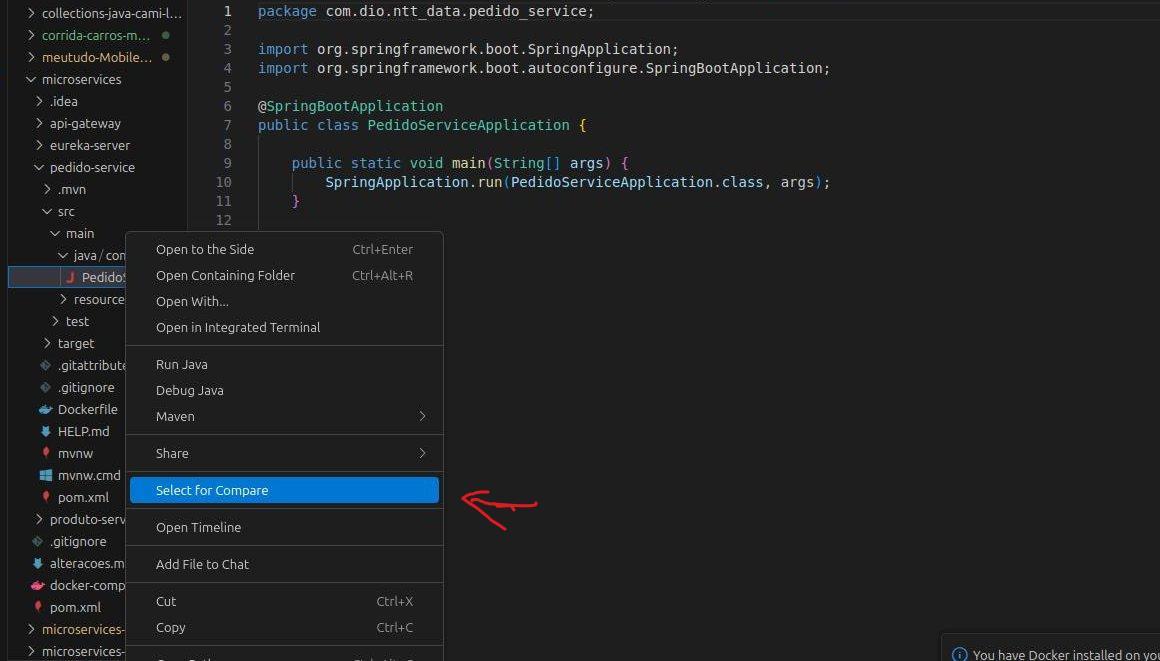The width and height of the screenshot is (1160, 661).
Task: Expand collections-java-cami folder chevron
Action: [x=31, y=13]
